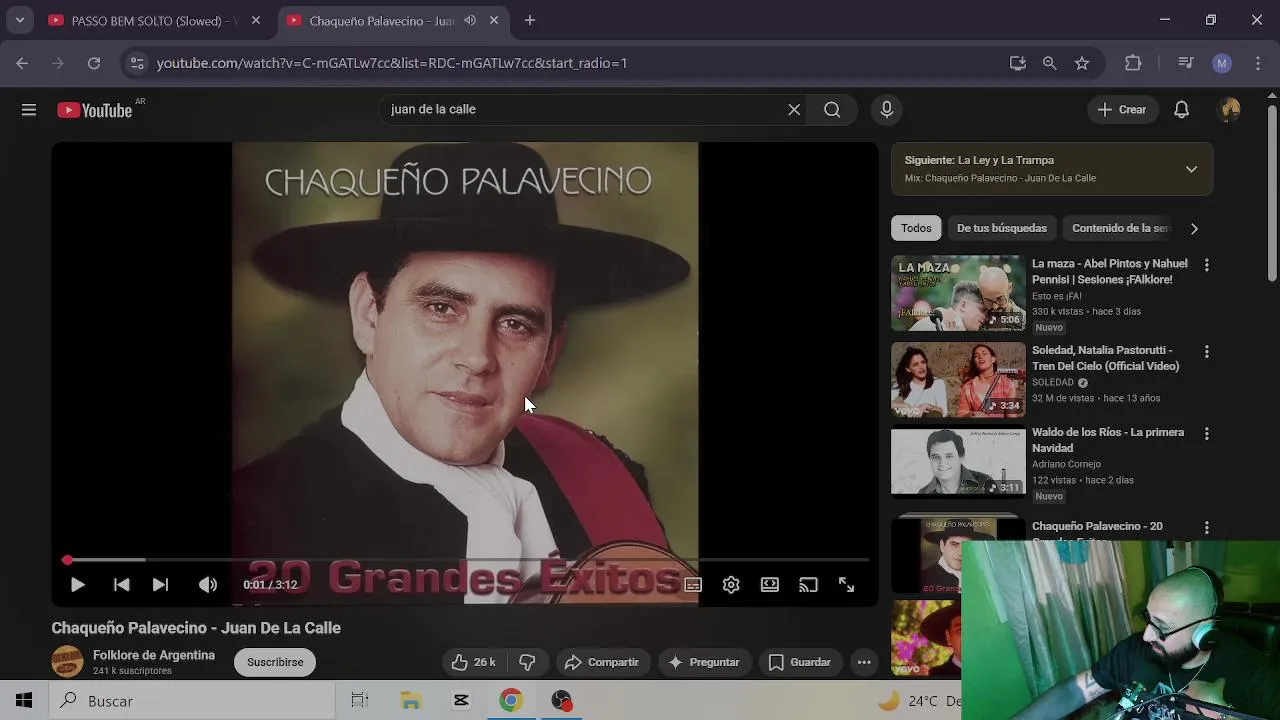Open the player settings gear

[731, 585]
